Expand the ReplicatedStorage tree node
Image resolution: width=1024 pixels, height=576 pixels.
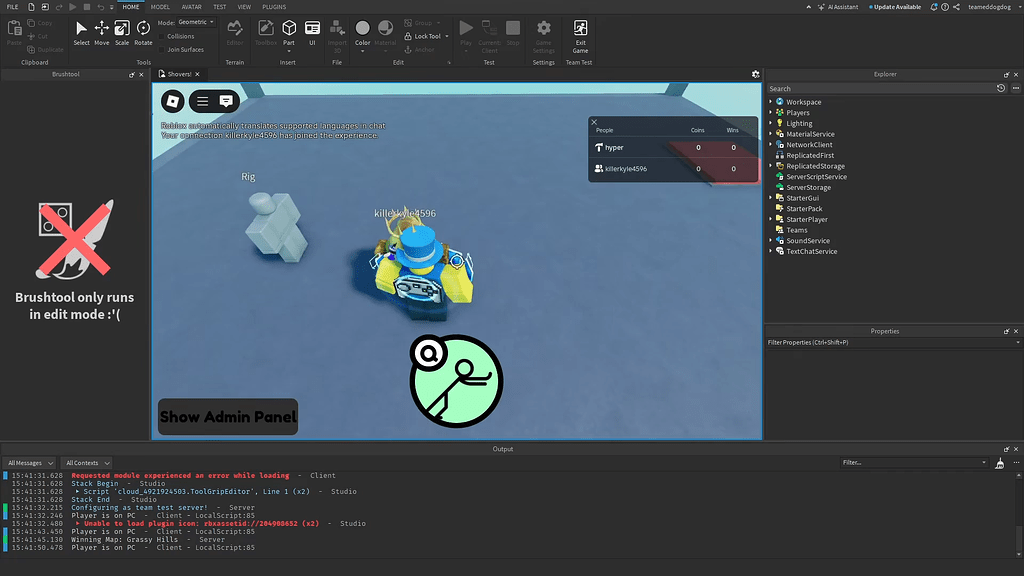tap(771, 166)
